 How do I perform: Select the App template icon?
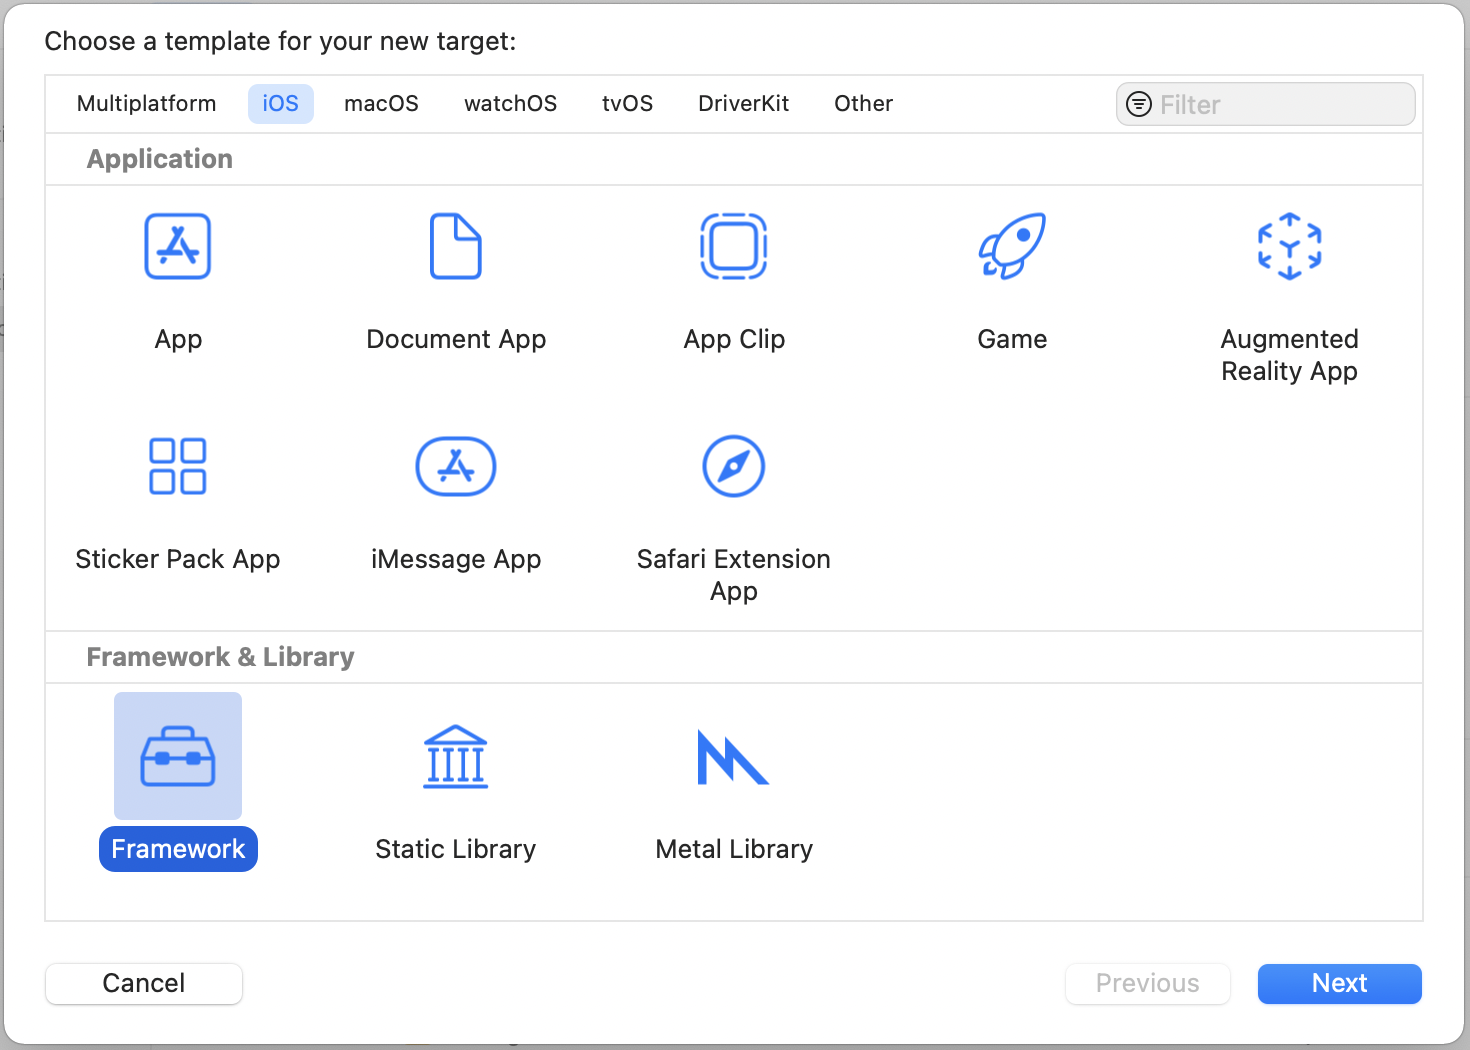178,246
